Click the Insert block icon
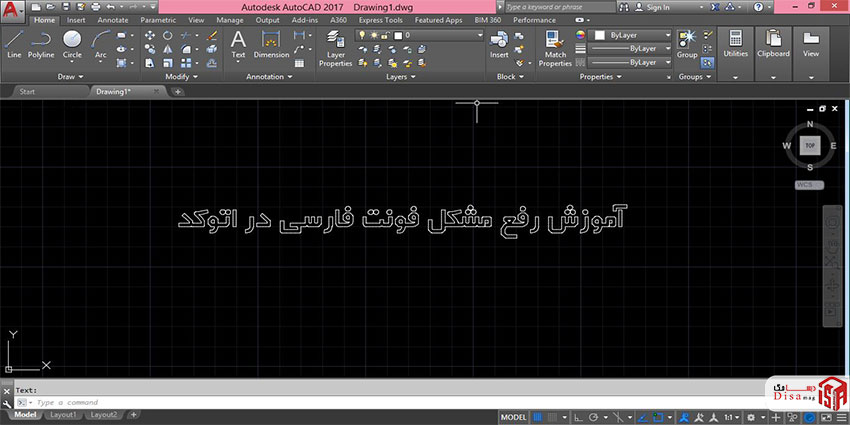This screenshot has height=425, width=850. coord(499,42)
